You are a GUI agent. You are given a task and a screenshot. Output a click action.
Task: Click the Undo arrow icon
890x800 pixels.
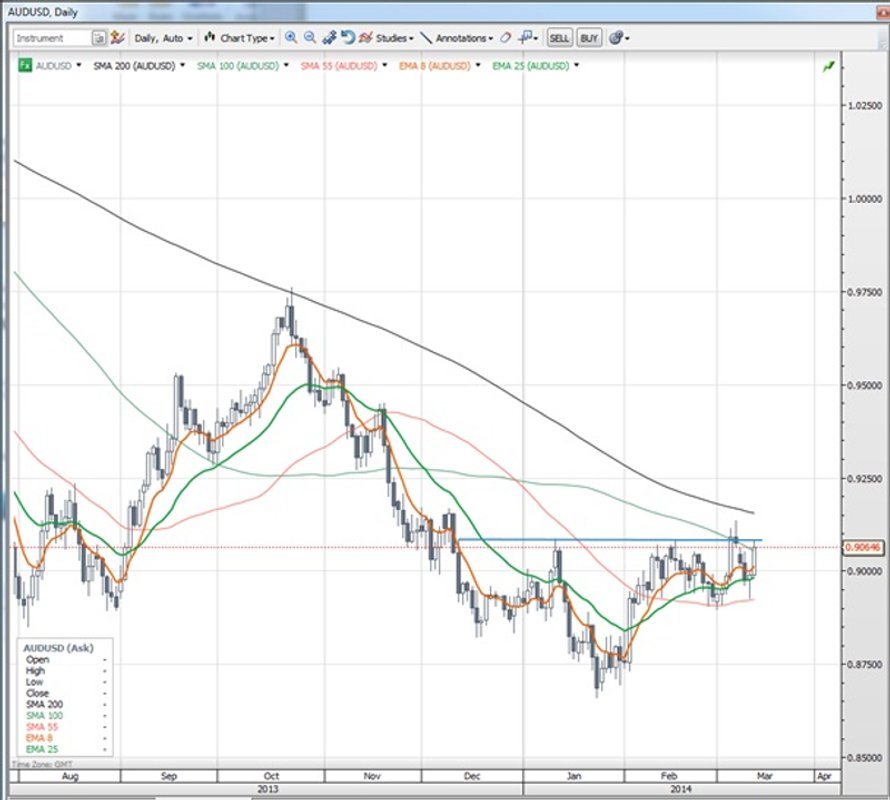[347, 38]
